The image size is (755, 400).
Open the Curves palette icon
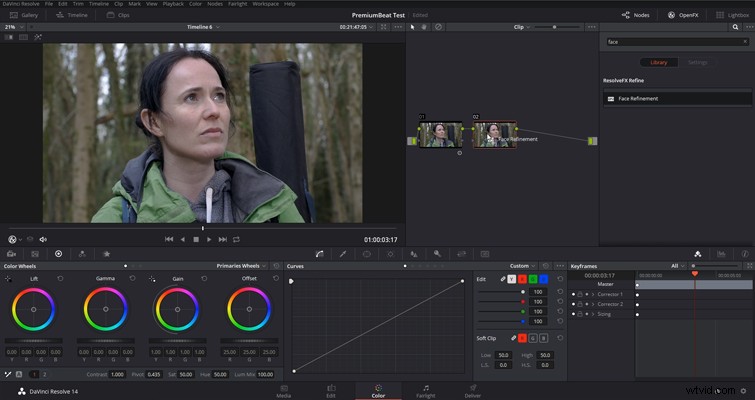point(319,254)
